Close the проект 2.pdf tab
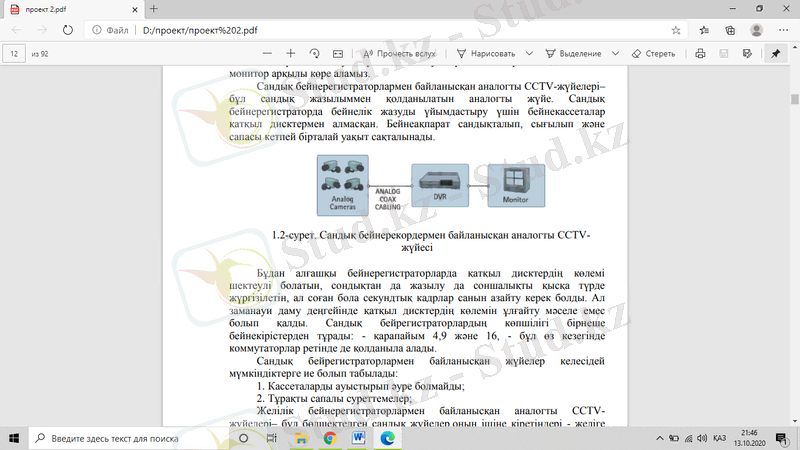The height and width of the screenshot is (450, 800). pyautogui.click(x=135, y=9)
